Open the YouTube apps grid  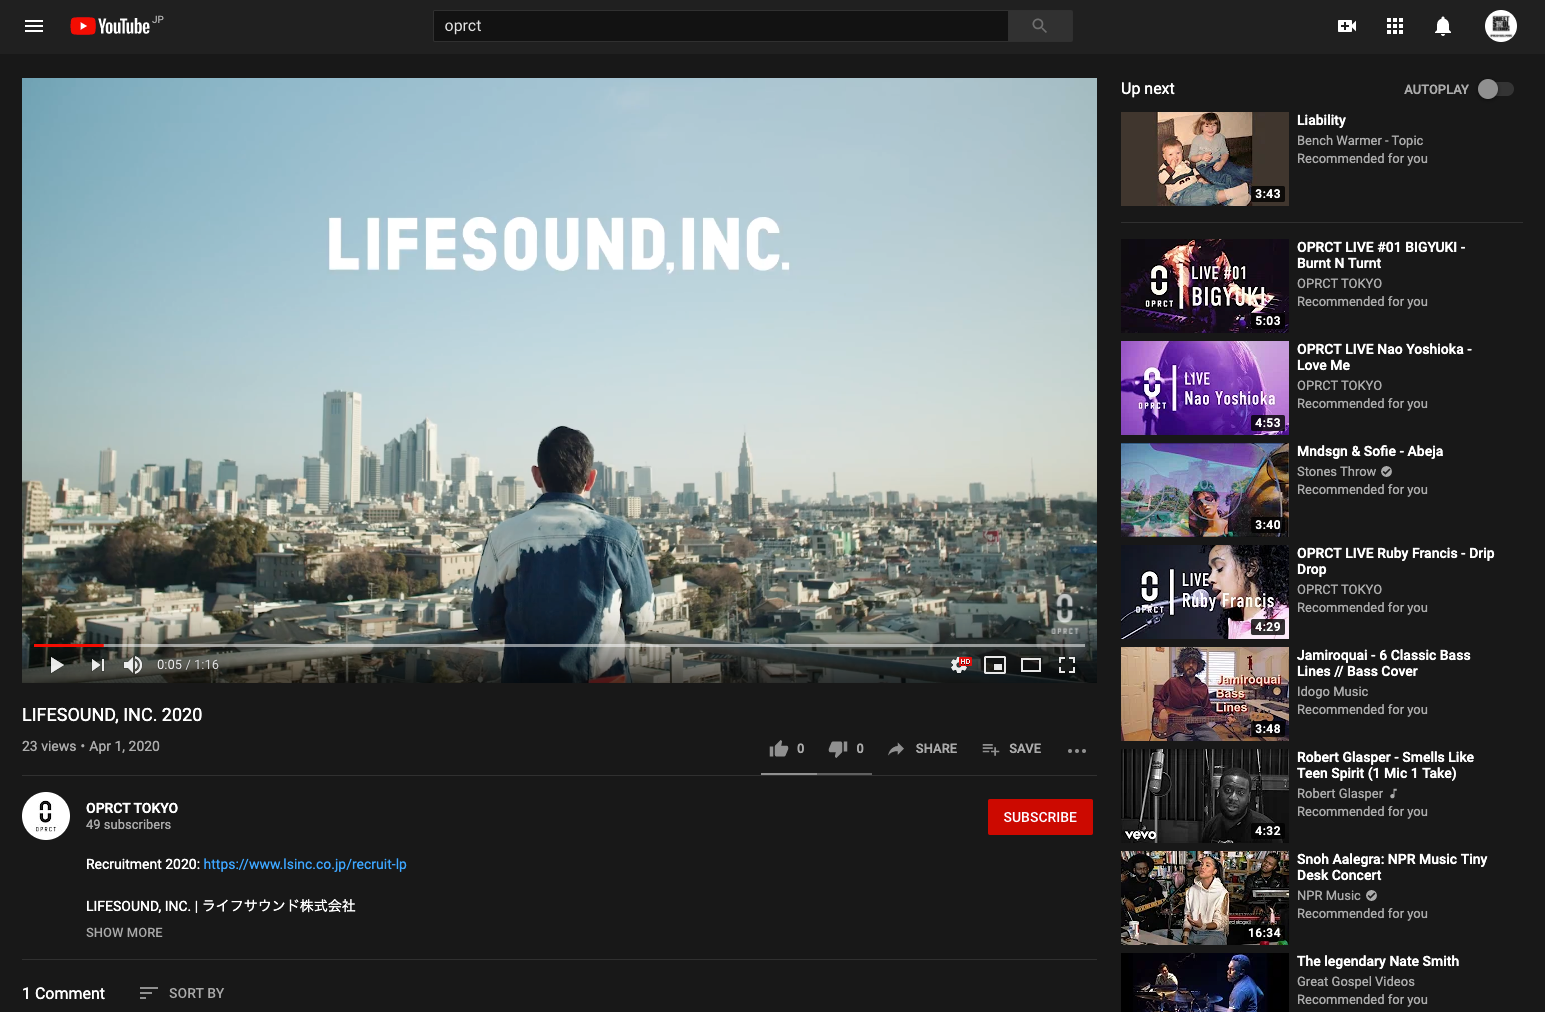(x=1395, y=26)
